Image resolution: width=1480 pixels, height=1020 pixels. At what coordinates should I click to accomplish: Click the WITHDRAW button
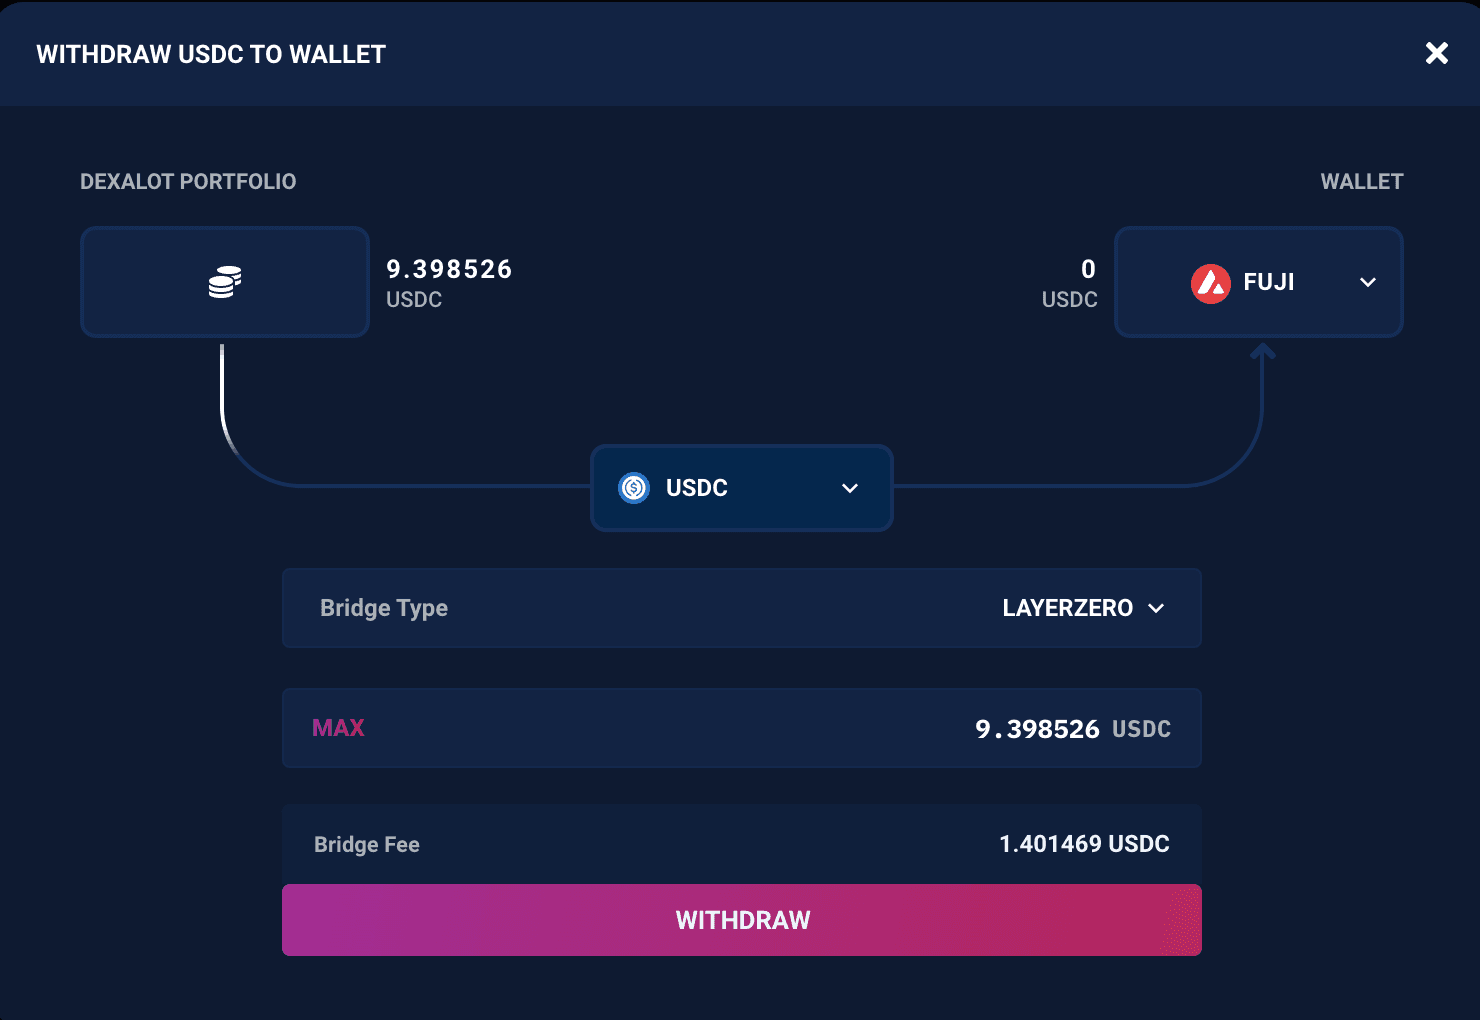(741, 920)
